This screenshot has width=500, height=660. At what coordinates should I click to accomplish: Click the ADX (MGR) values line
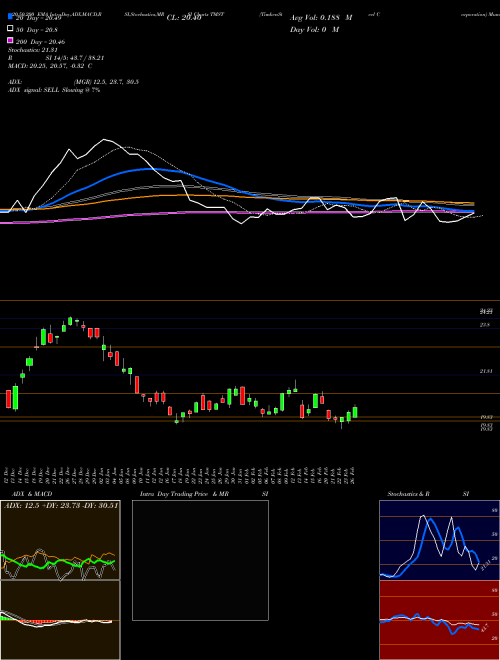click(x=73, y=82)
